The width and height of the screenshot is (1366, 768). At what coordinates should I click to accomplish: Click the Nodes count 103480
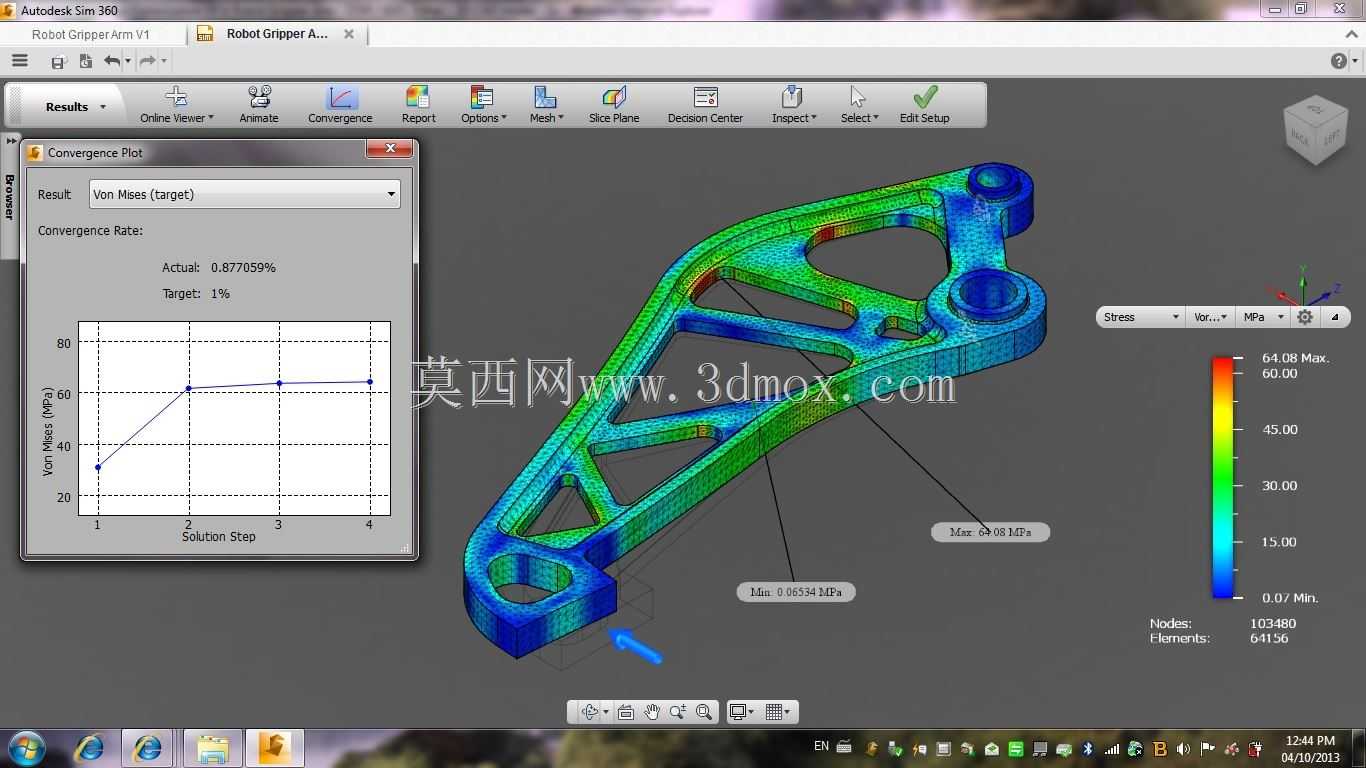(1273, 623)
